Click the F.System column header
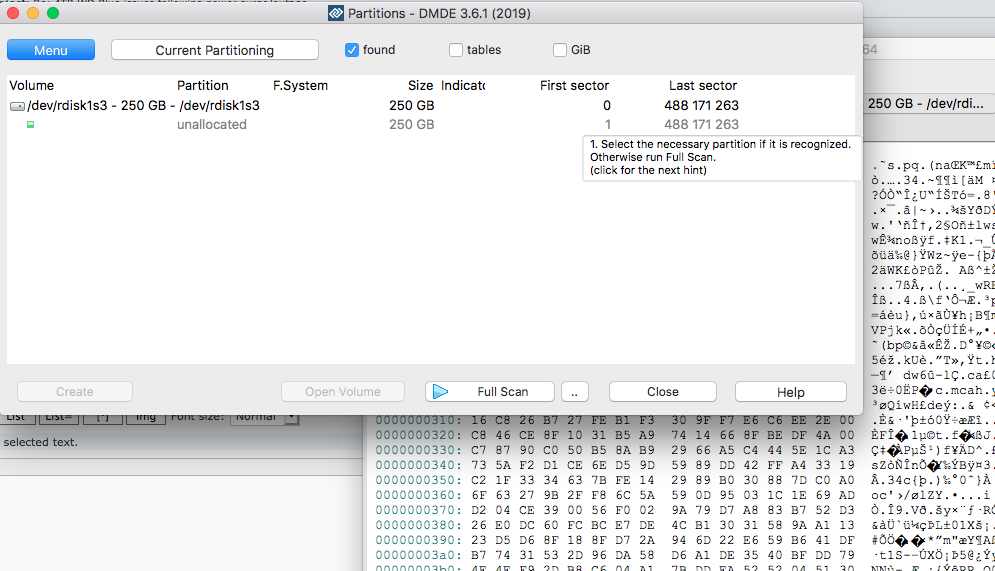The width and height of the screenshot is (995, 571). click(300, 86)
